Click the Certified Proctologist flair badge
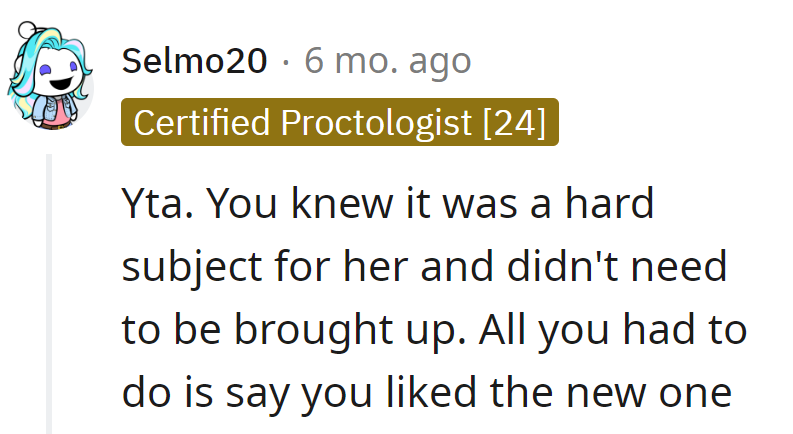 (339, 122)
